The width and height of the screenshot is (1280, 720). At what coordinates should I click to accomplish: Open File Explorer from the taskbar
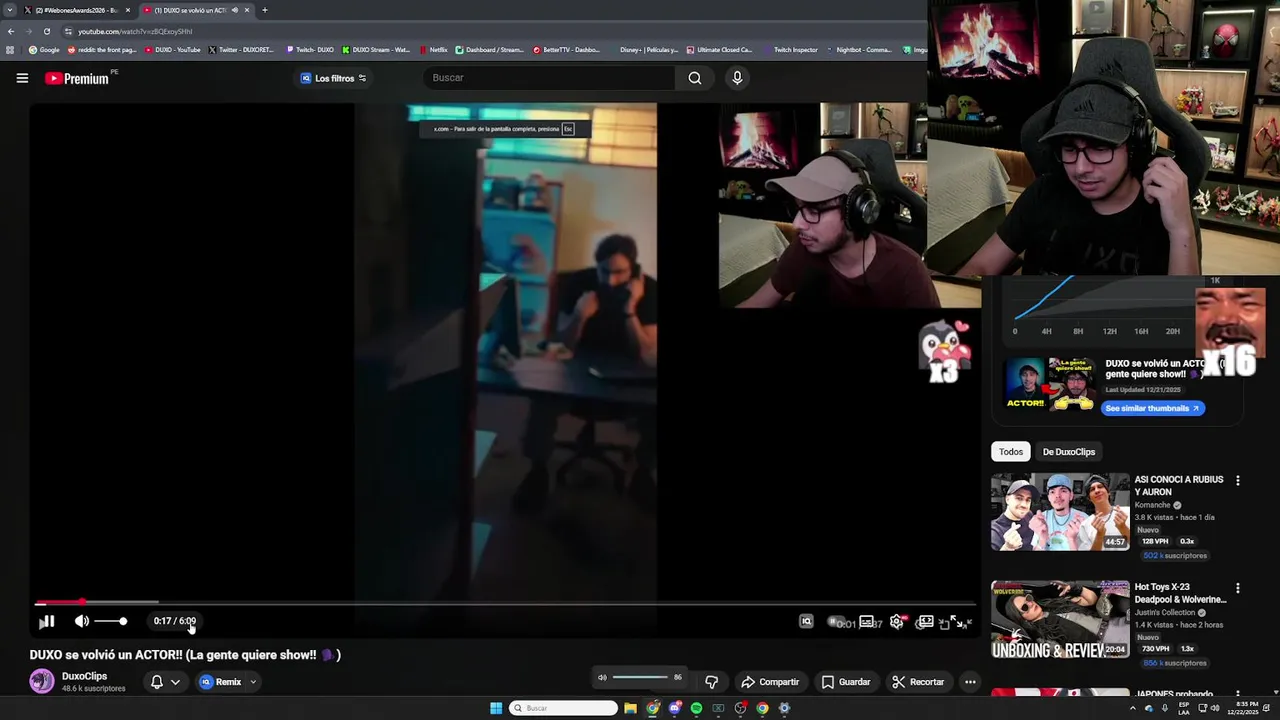630,708
